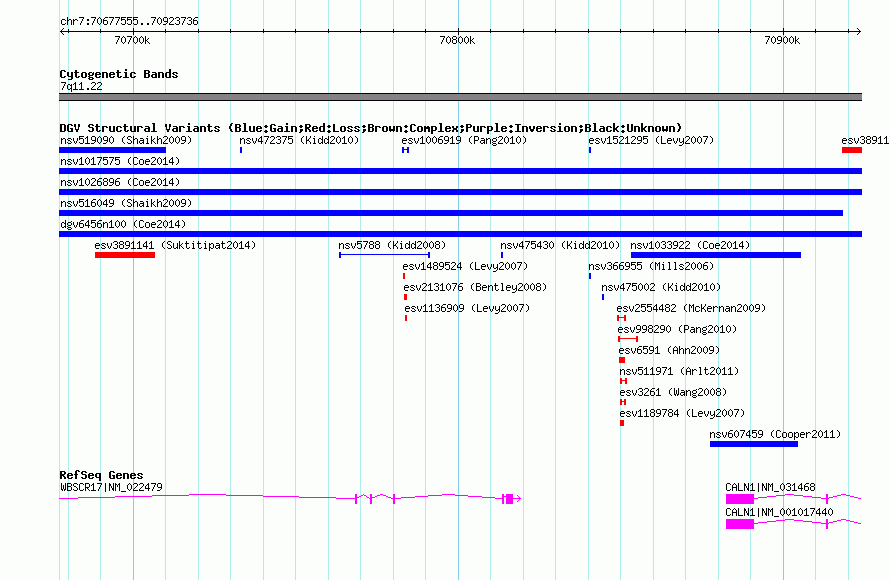Click nsv475002 (Kidd2010) label
This screenshot has width=890, height=580.
tap(661, 287)
